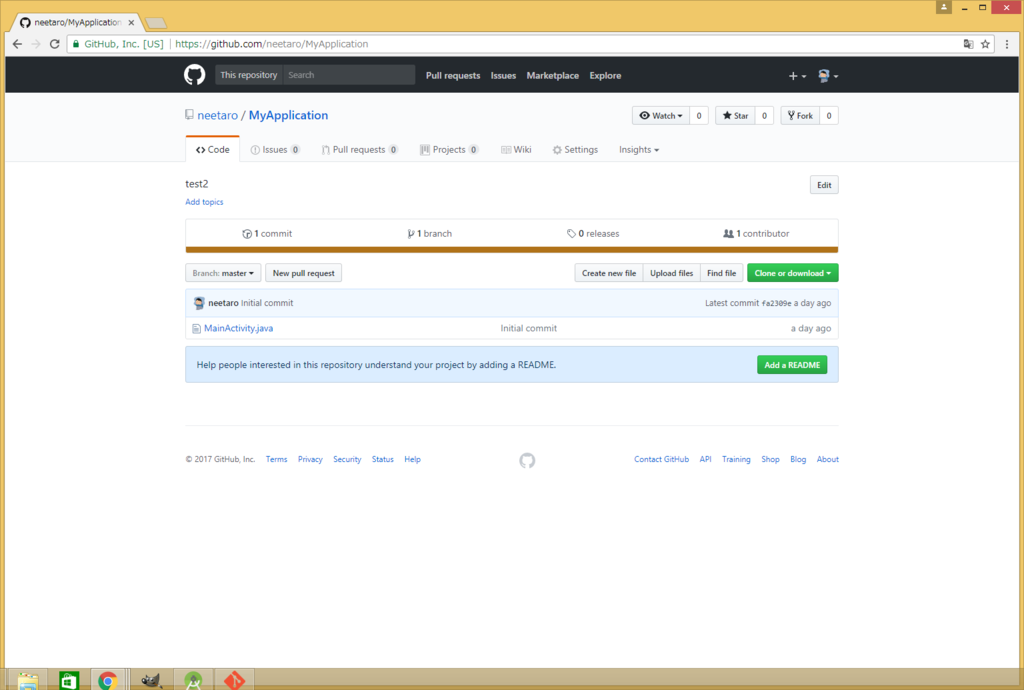1024x690 pixels.
Task: Expand the Clone or download menu
Action: pos(792,273)
